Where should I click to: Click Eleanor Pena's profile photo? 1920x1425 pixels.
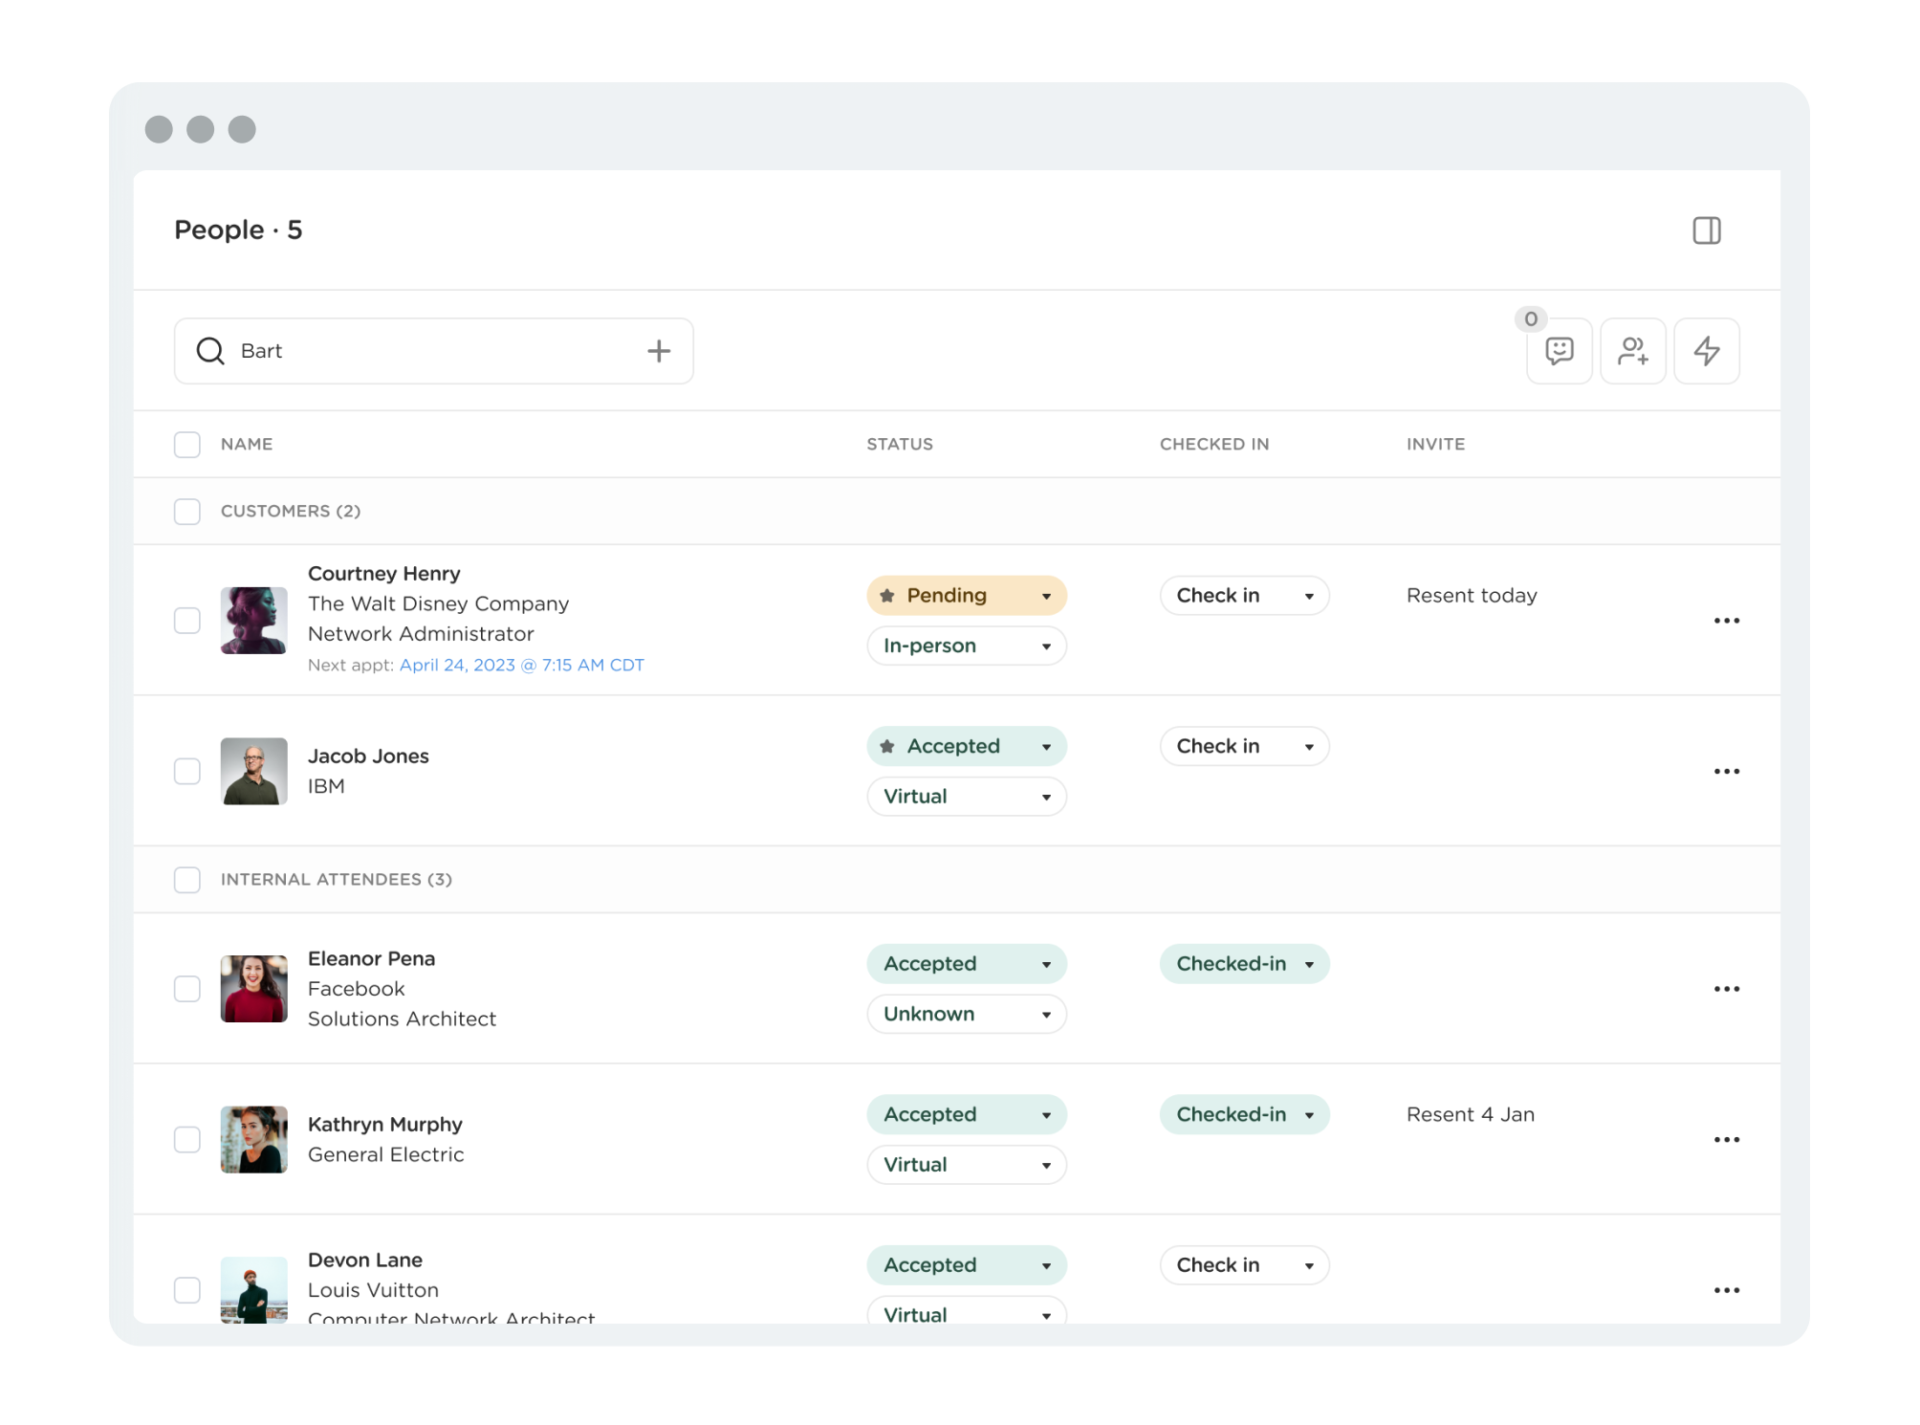click(254, 989)
